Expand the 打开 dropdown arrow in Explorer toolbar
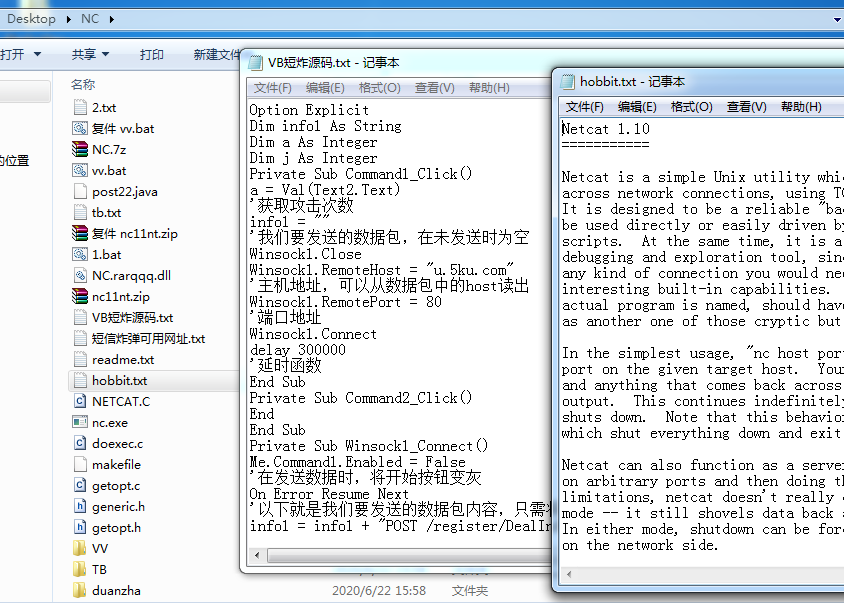 click(37, 54)
